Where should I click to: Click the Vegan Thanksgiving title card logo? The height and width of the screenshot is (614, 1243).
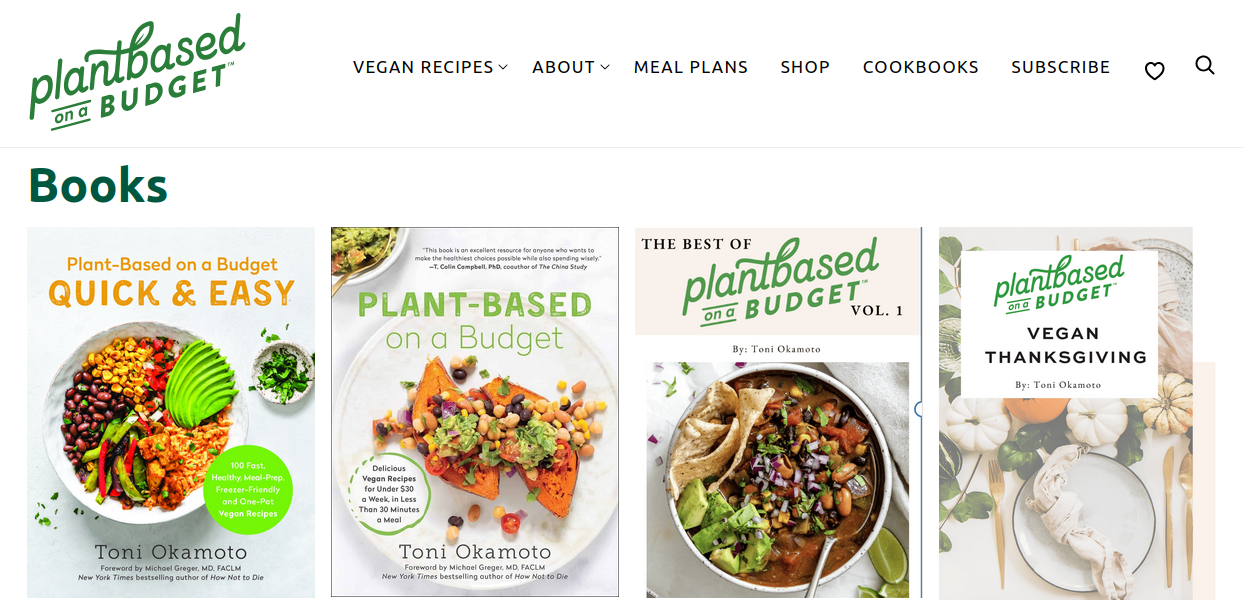pos(1059,281)
